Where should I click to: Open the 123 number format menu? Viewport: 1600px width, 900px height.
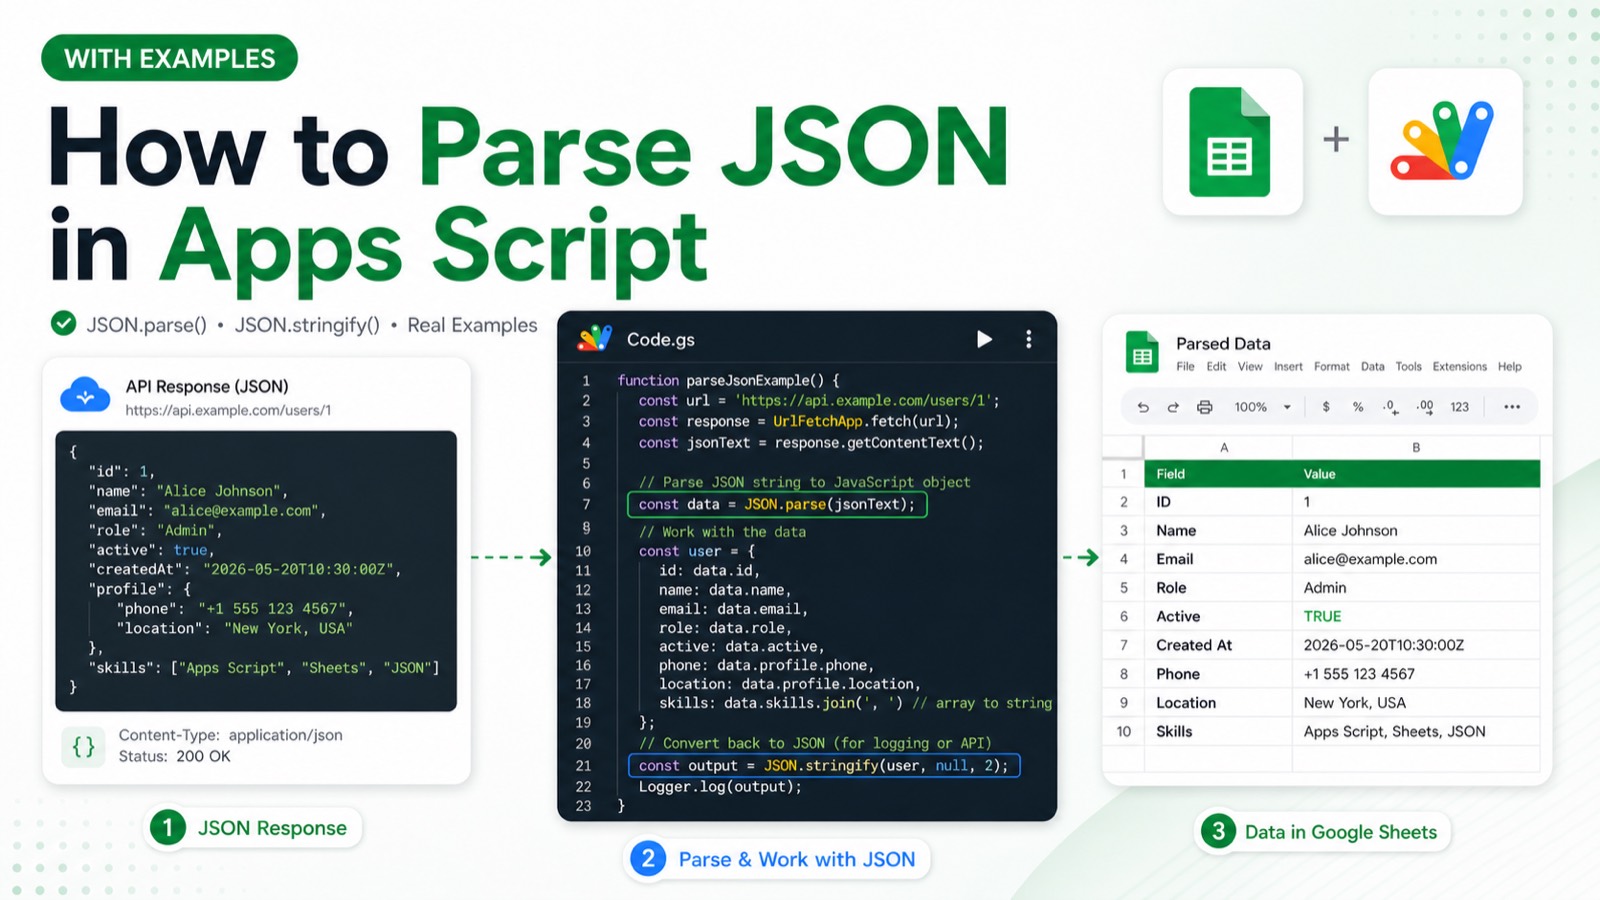[1460, 407]
